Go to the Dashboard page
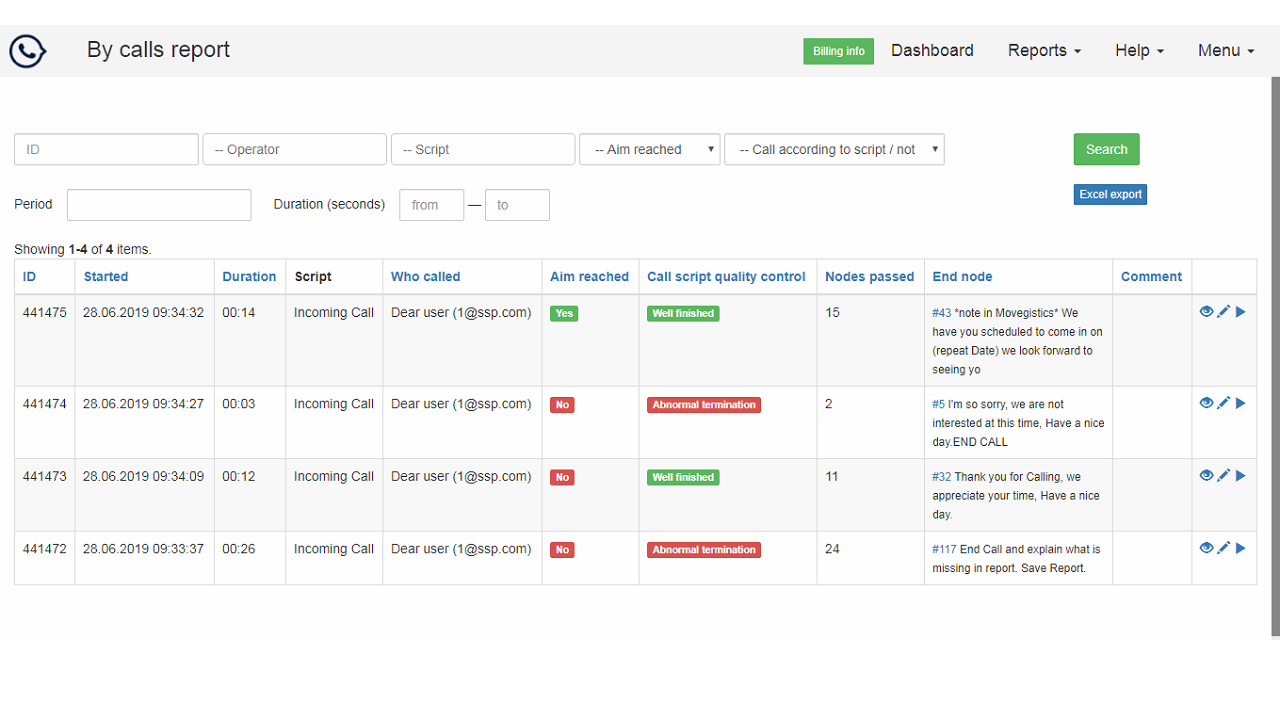This screenshot has width=1280, height=720. pos(932,51)
